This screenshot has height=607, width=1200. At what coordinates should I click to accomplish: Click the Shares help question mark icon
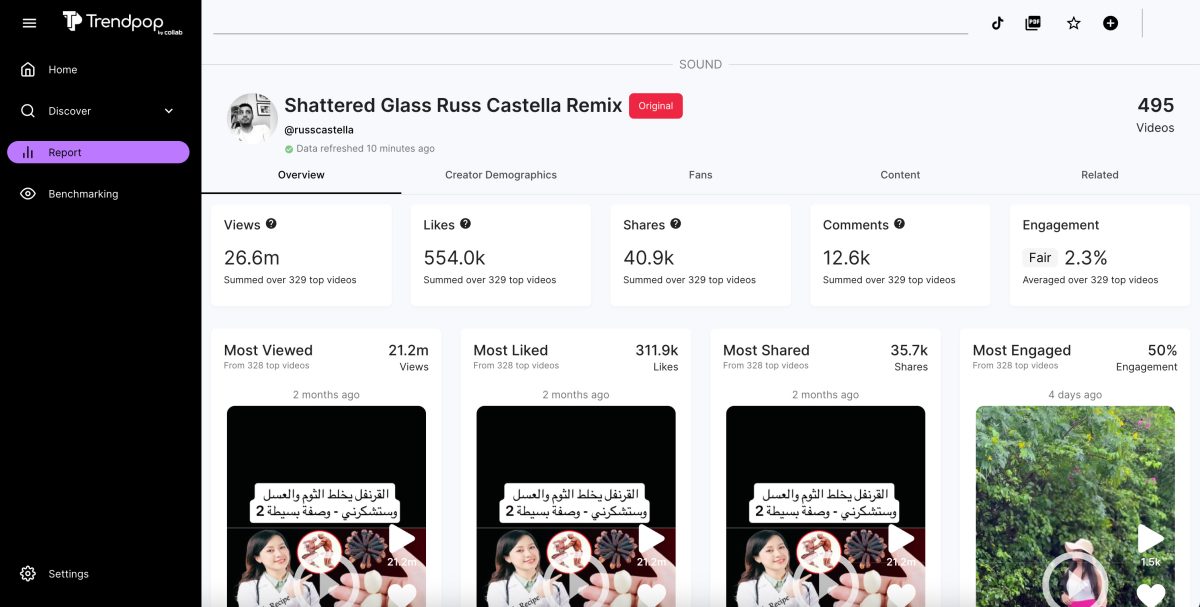[675, 224]
